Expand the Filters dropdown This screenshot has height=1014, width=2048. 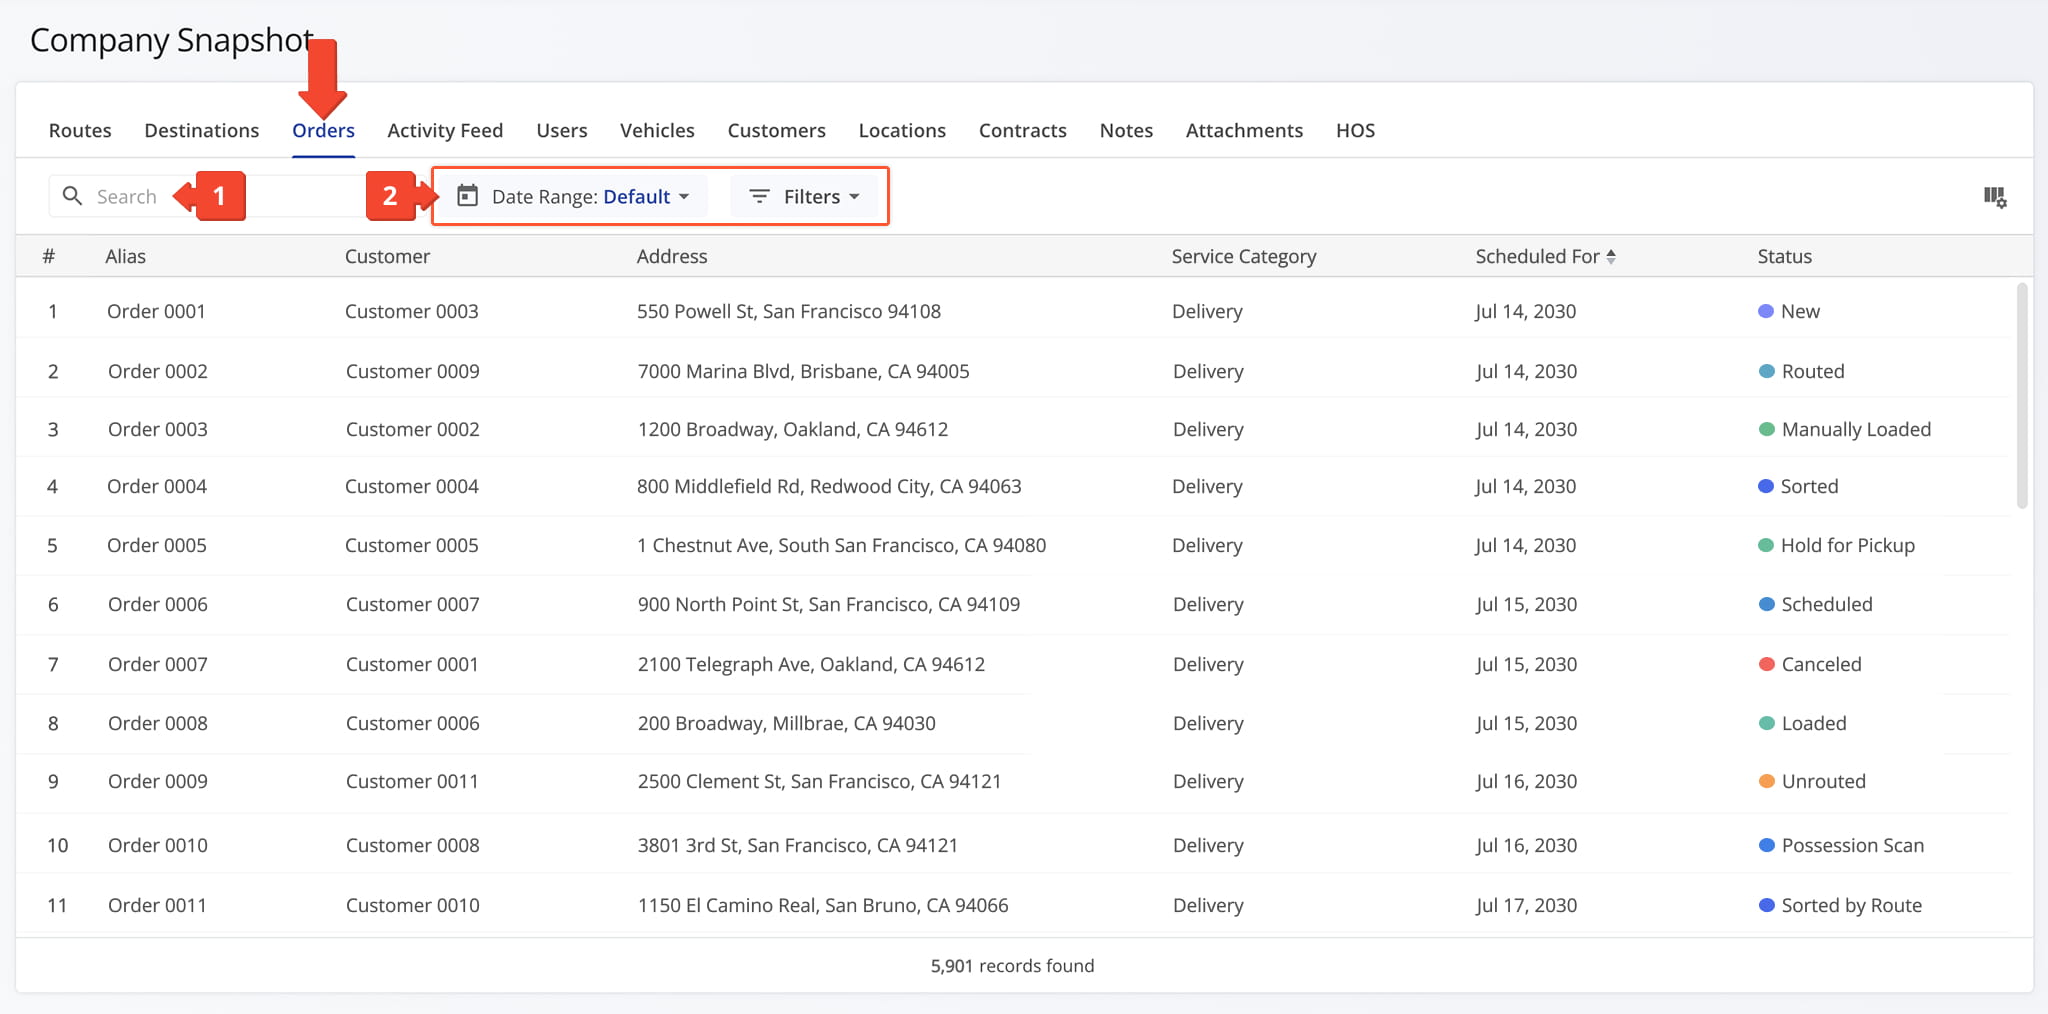click(805, 196)
